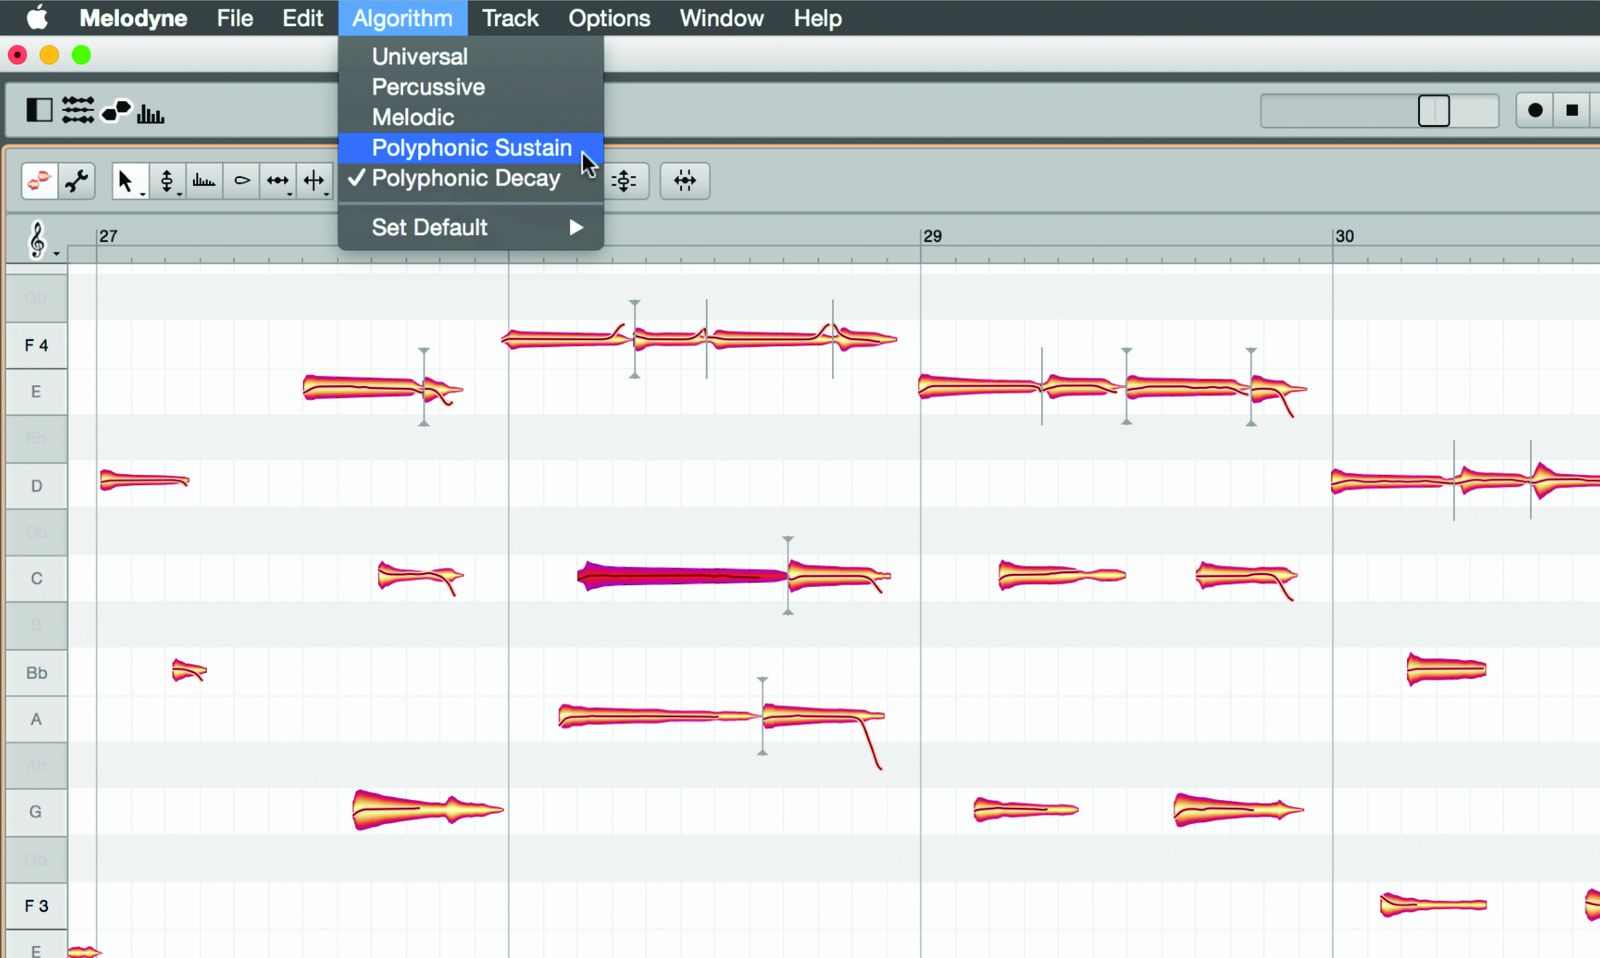Open the Edit menu
Viewport: 1600px width, 958px height.
point(302,18)
